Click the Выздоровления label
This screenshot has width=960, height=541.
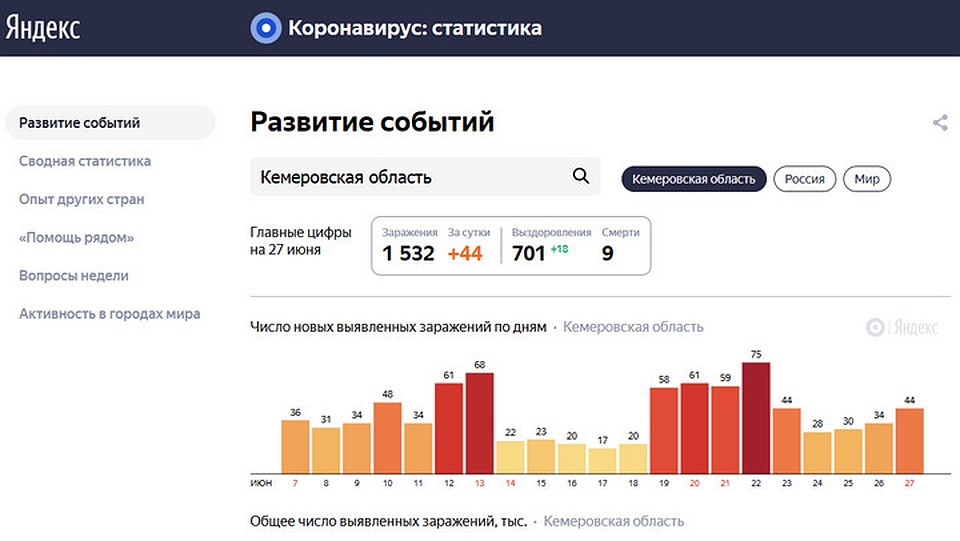pos(552,233)
